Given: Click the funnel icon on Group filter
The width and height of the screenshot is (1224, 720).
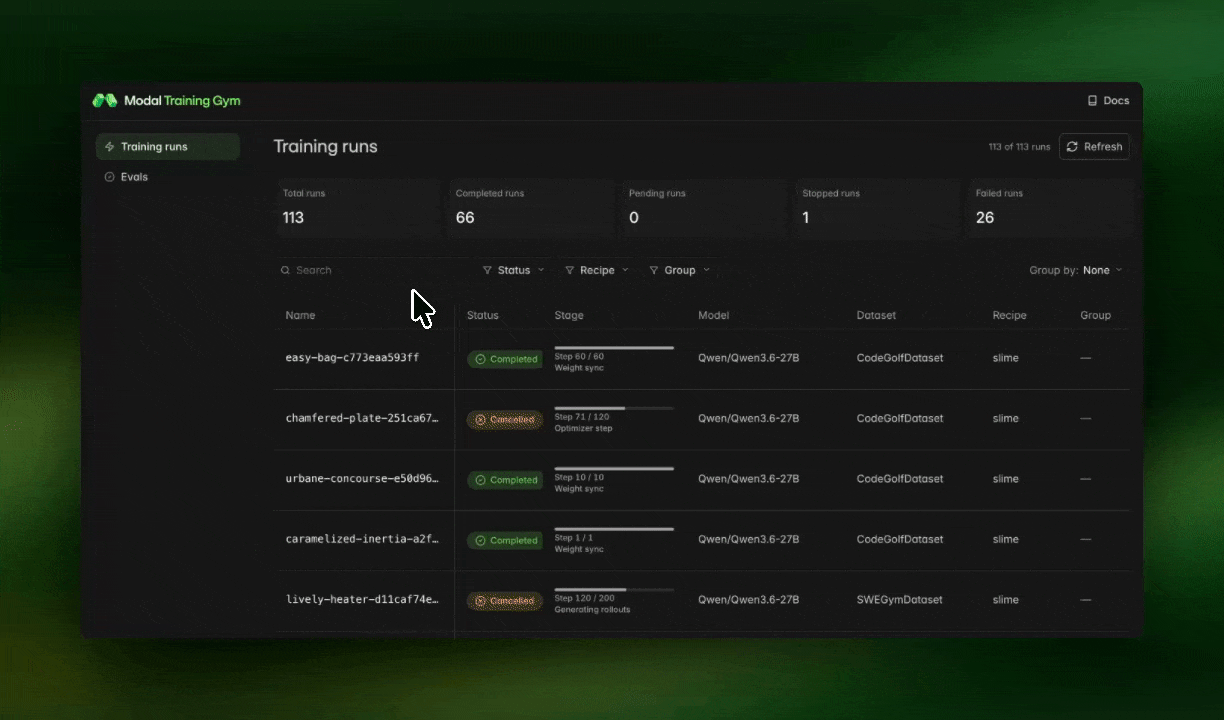Looking at the screenshot, I should [x=654, y=270].
